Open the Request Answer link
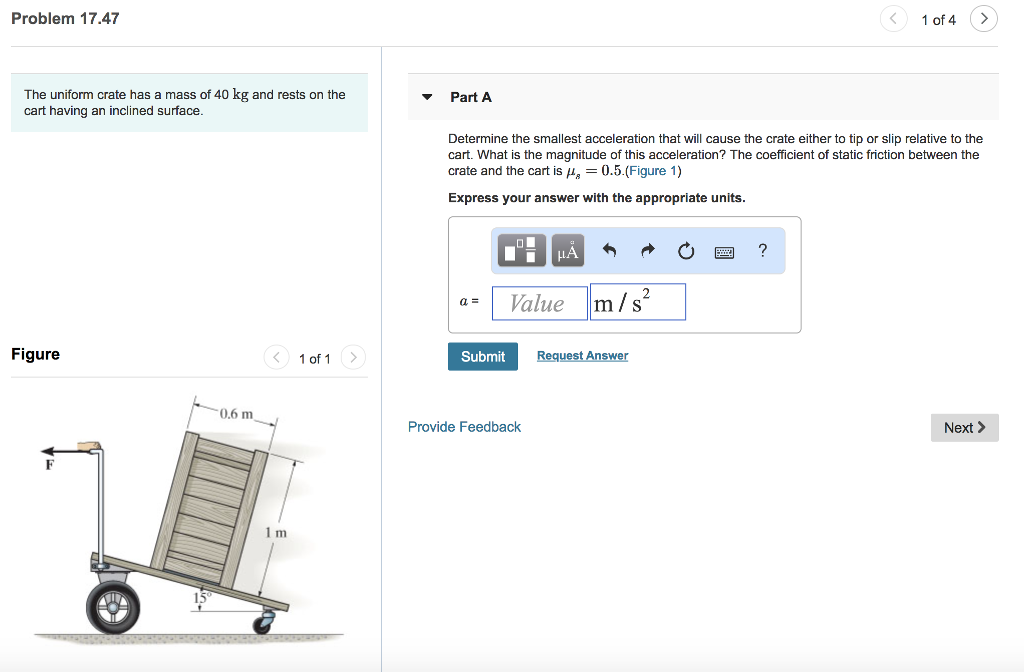 (582, 355)
